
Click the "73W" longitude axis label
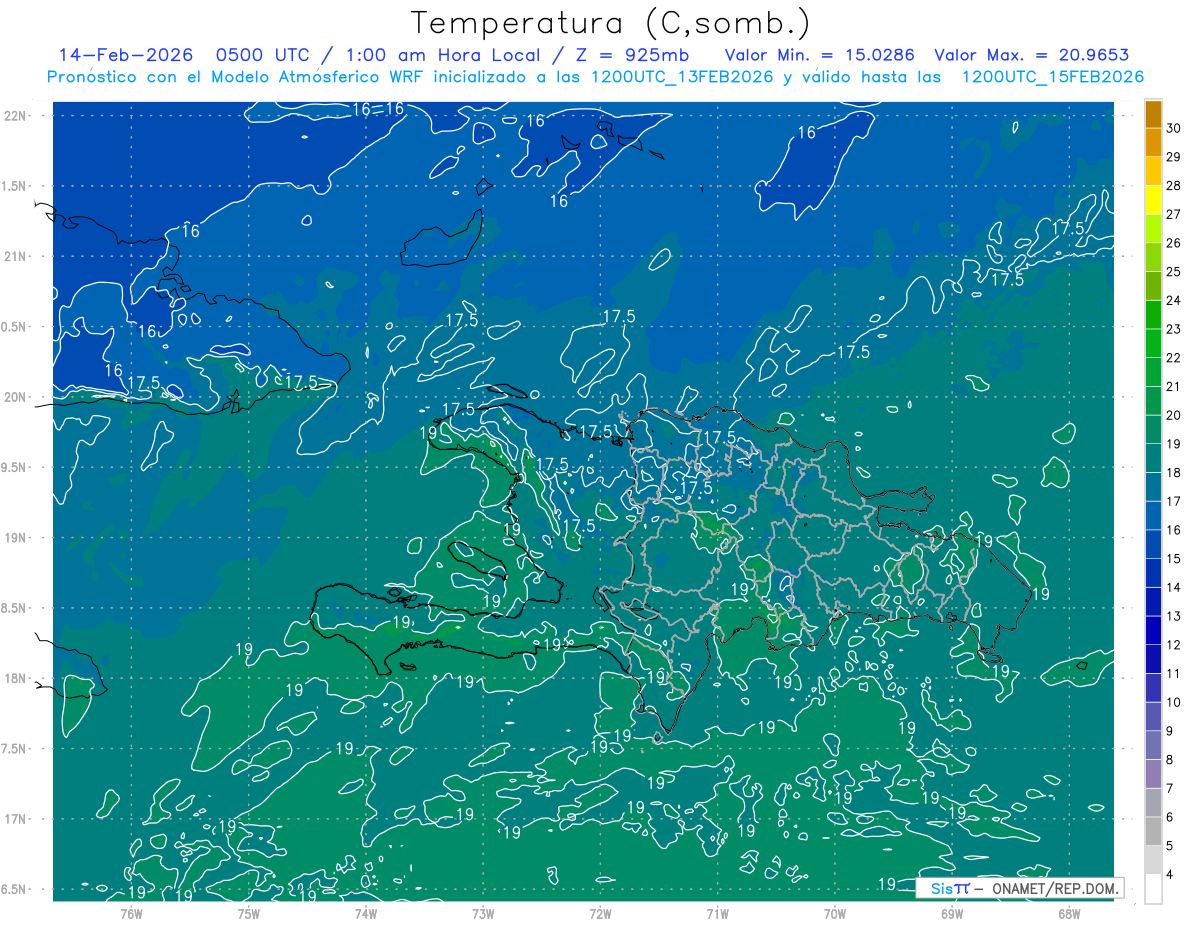tap(483, 913)
